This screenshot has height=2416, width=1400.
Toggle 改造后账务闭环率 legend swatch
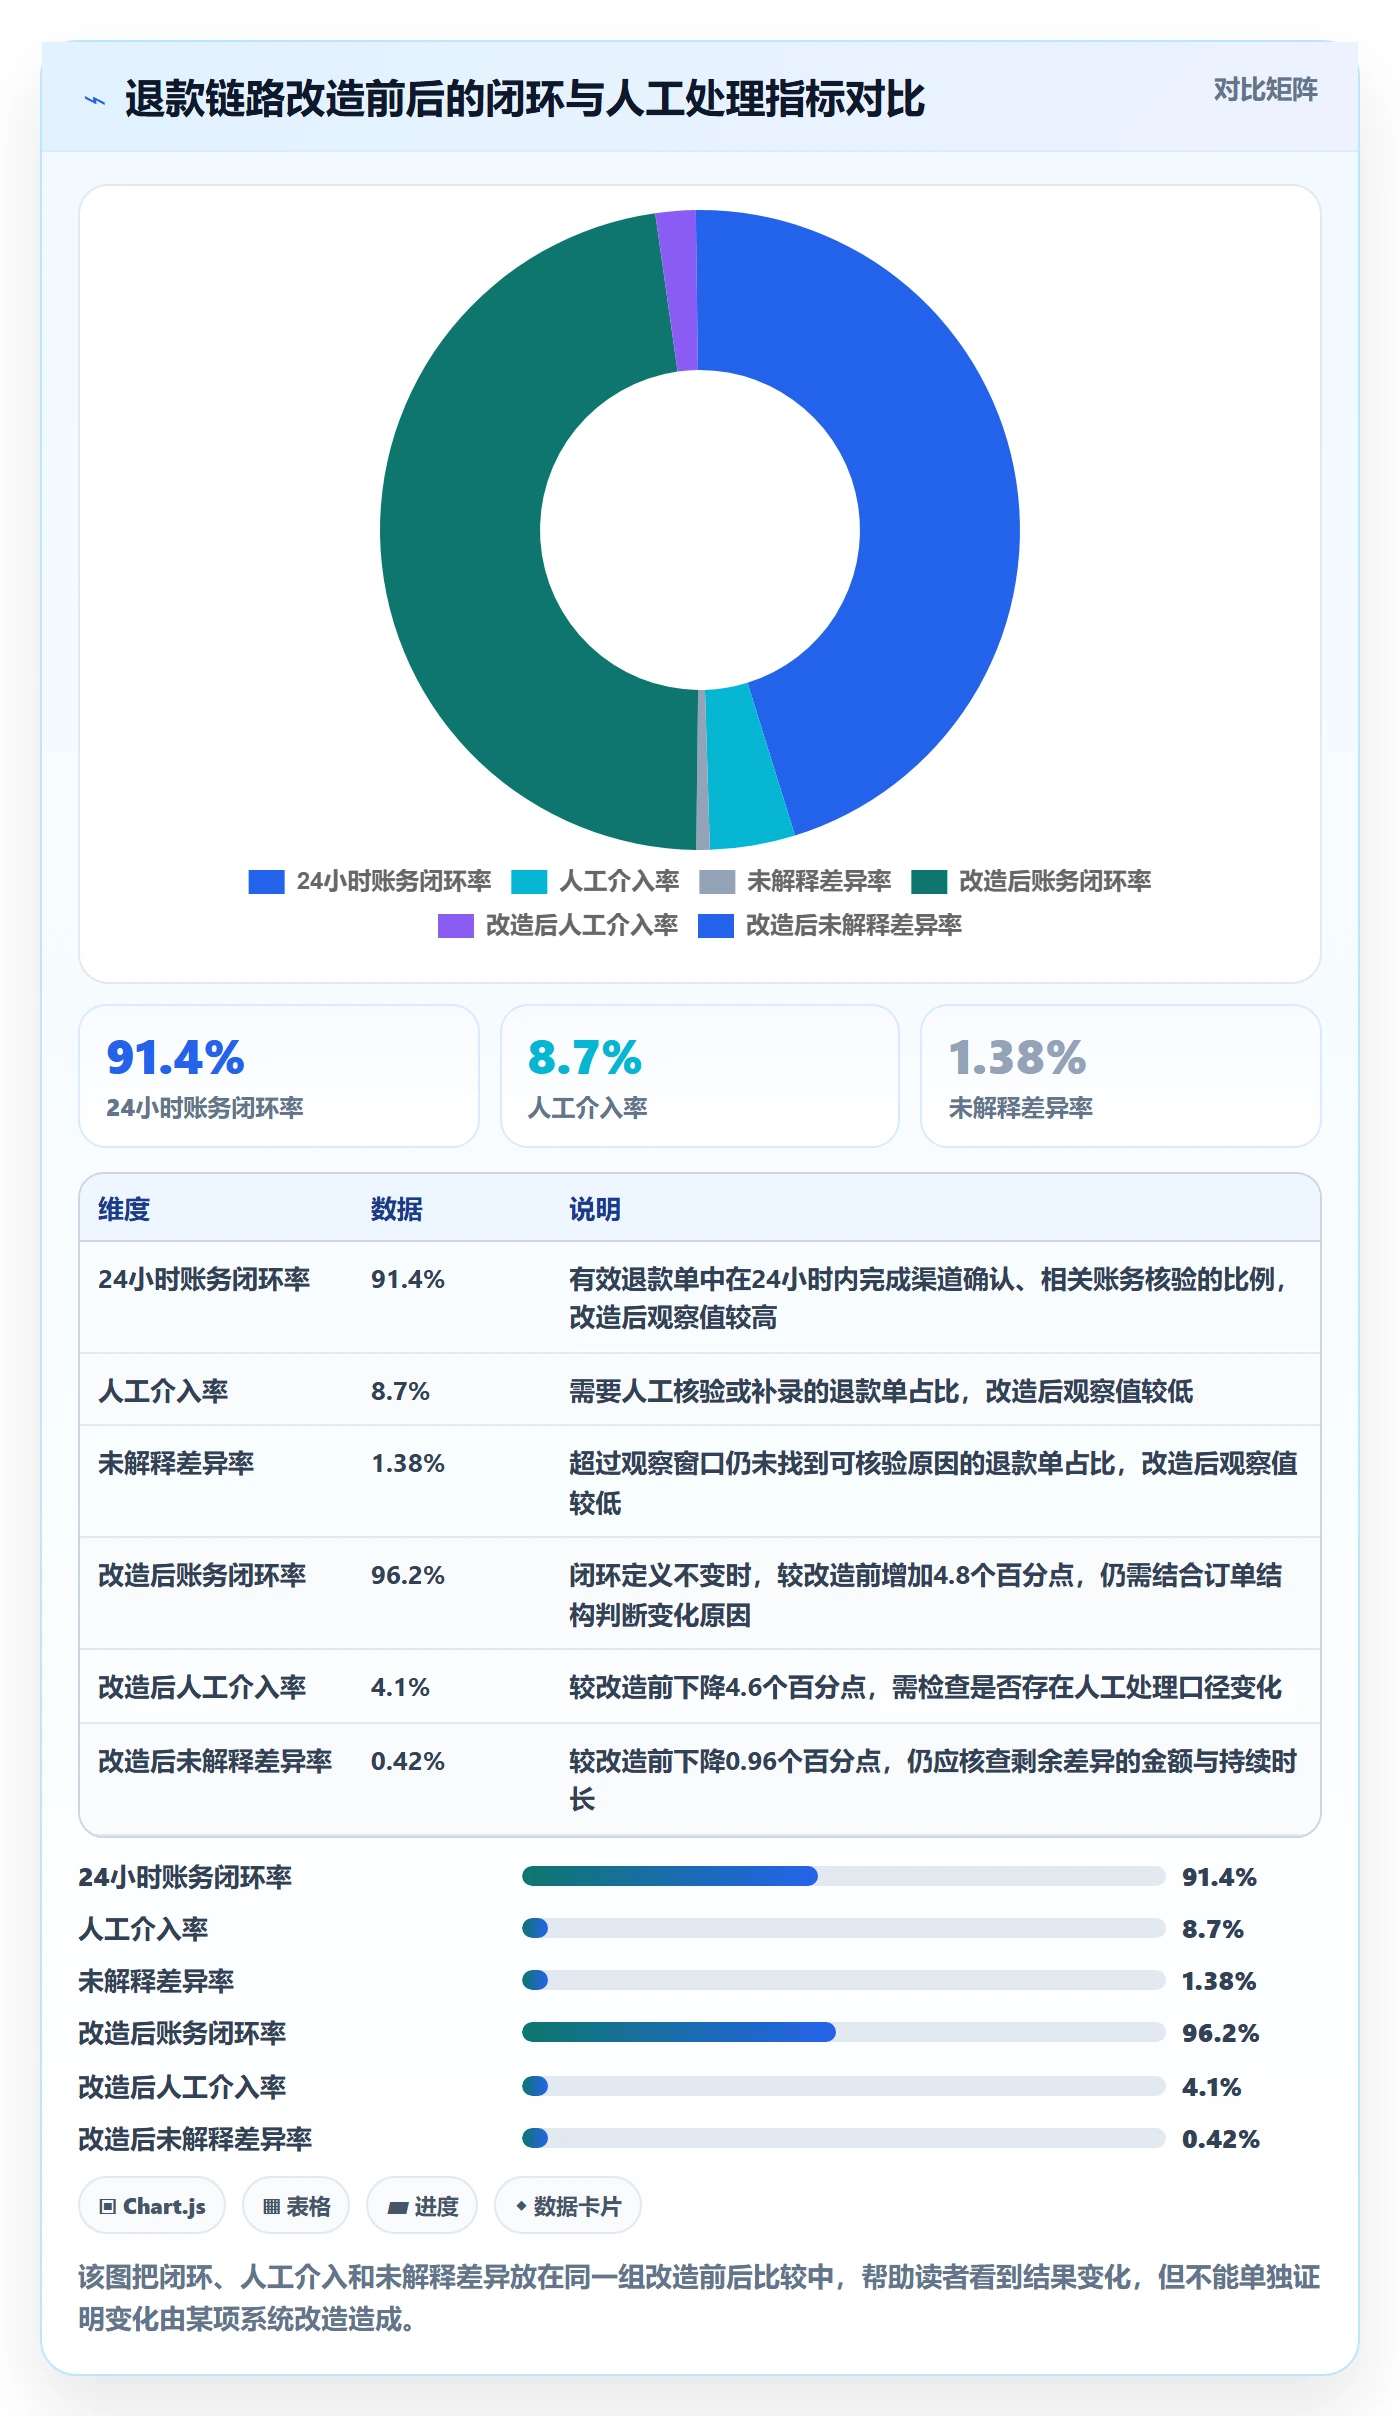click(929, 881)
